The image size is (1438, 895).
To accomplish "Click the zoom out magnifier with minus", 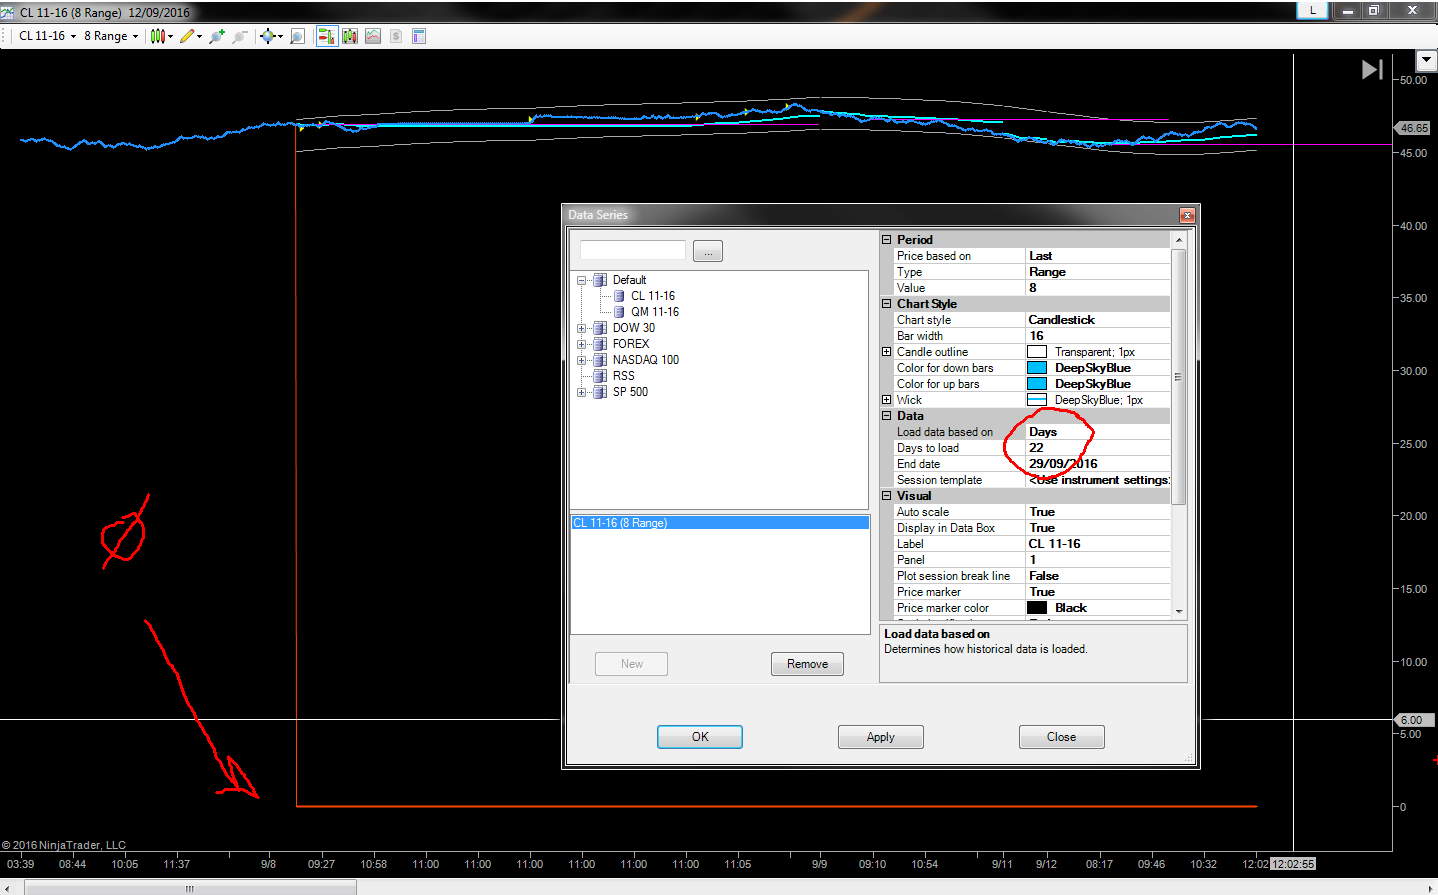I will coord(240,36).
